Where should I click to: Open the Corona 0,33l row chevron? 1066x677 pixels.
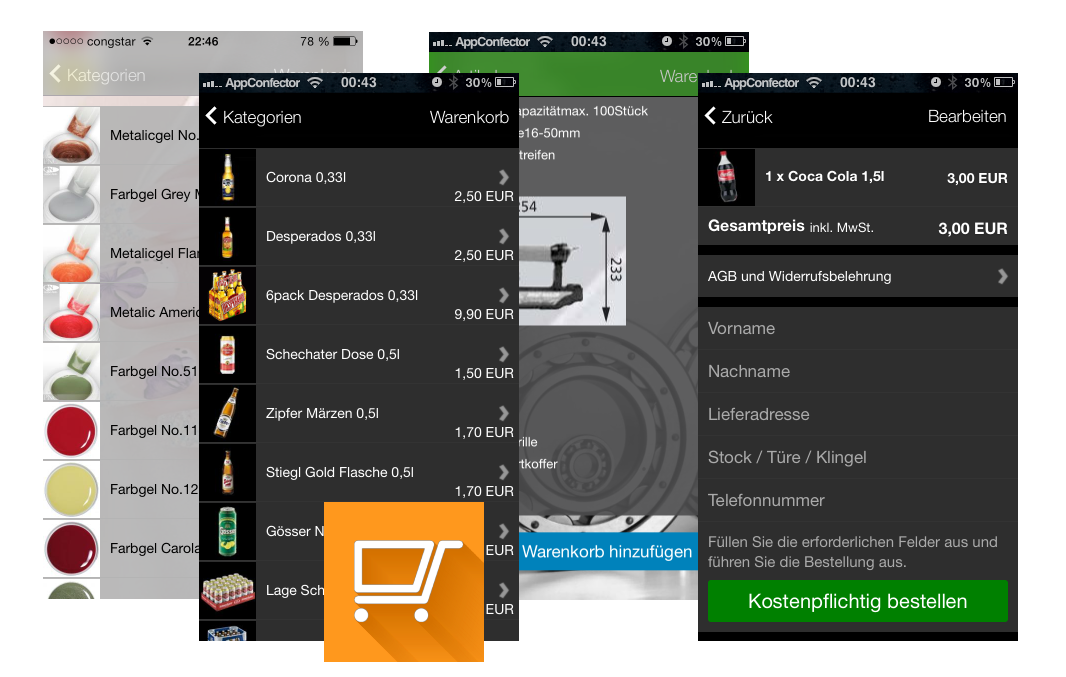point(504,177)
